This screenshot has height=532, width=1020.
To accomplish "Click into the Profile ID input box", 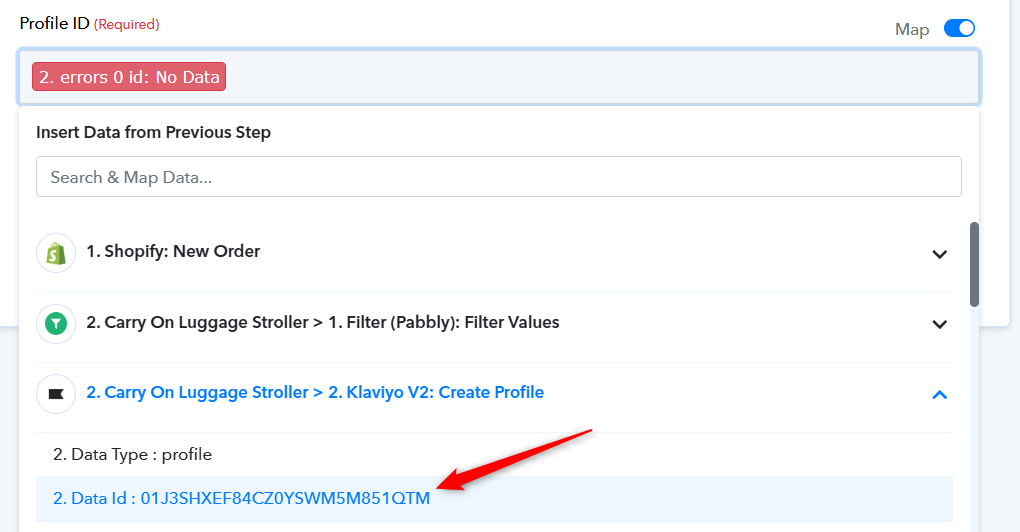I will (498, 77).
